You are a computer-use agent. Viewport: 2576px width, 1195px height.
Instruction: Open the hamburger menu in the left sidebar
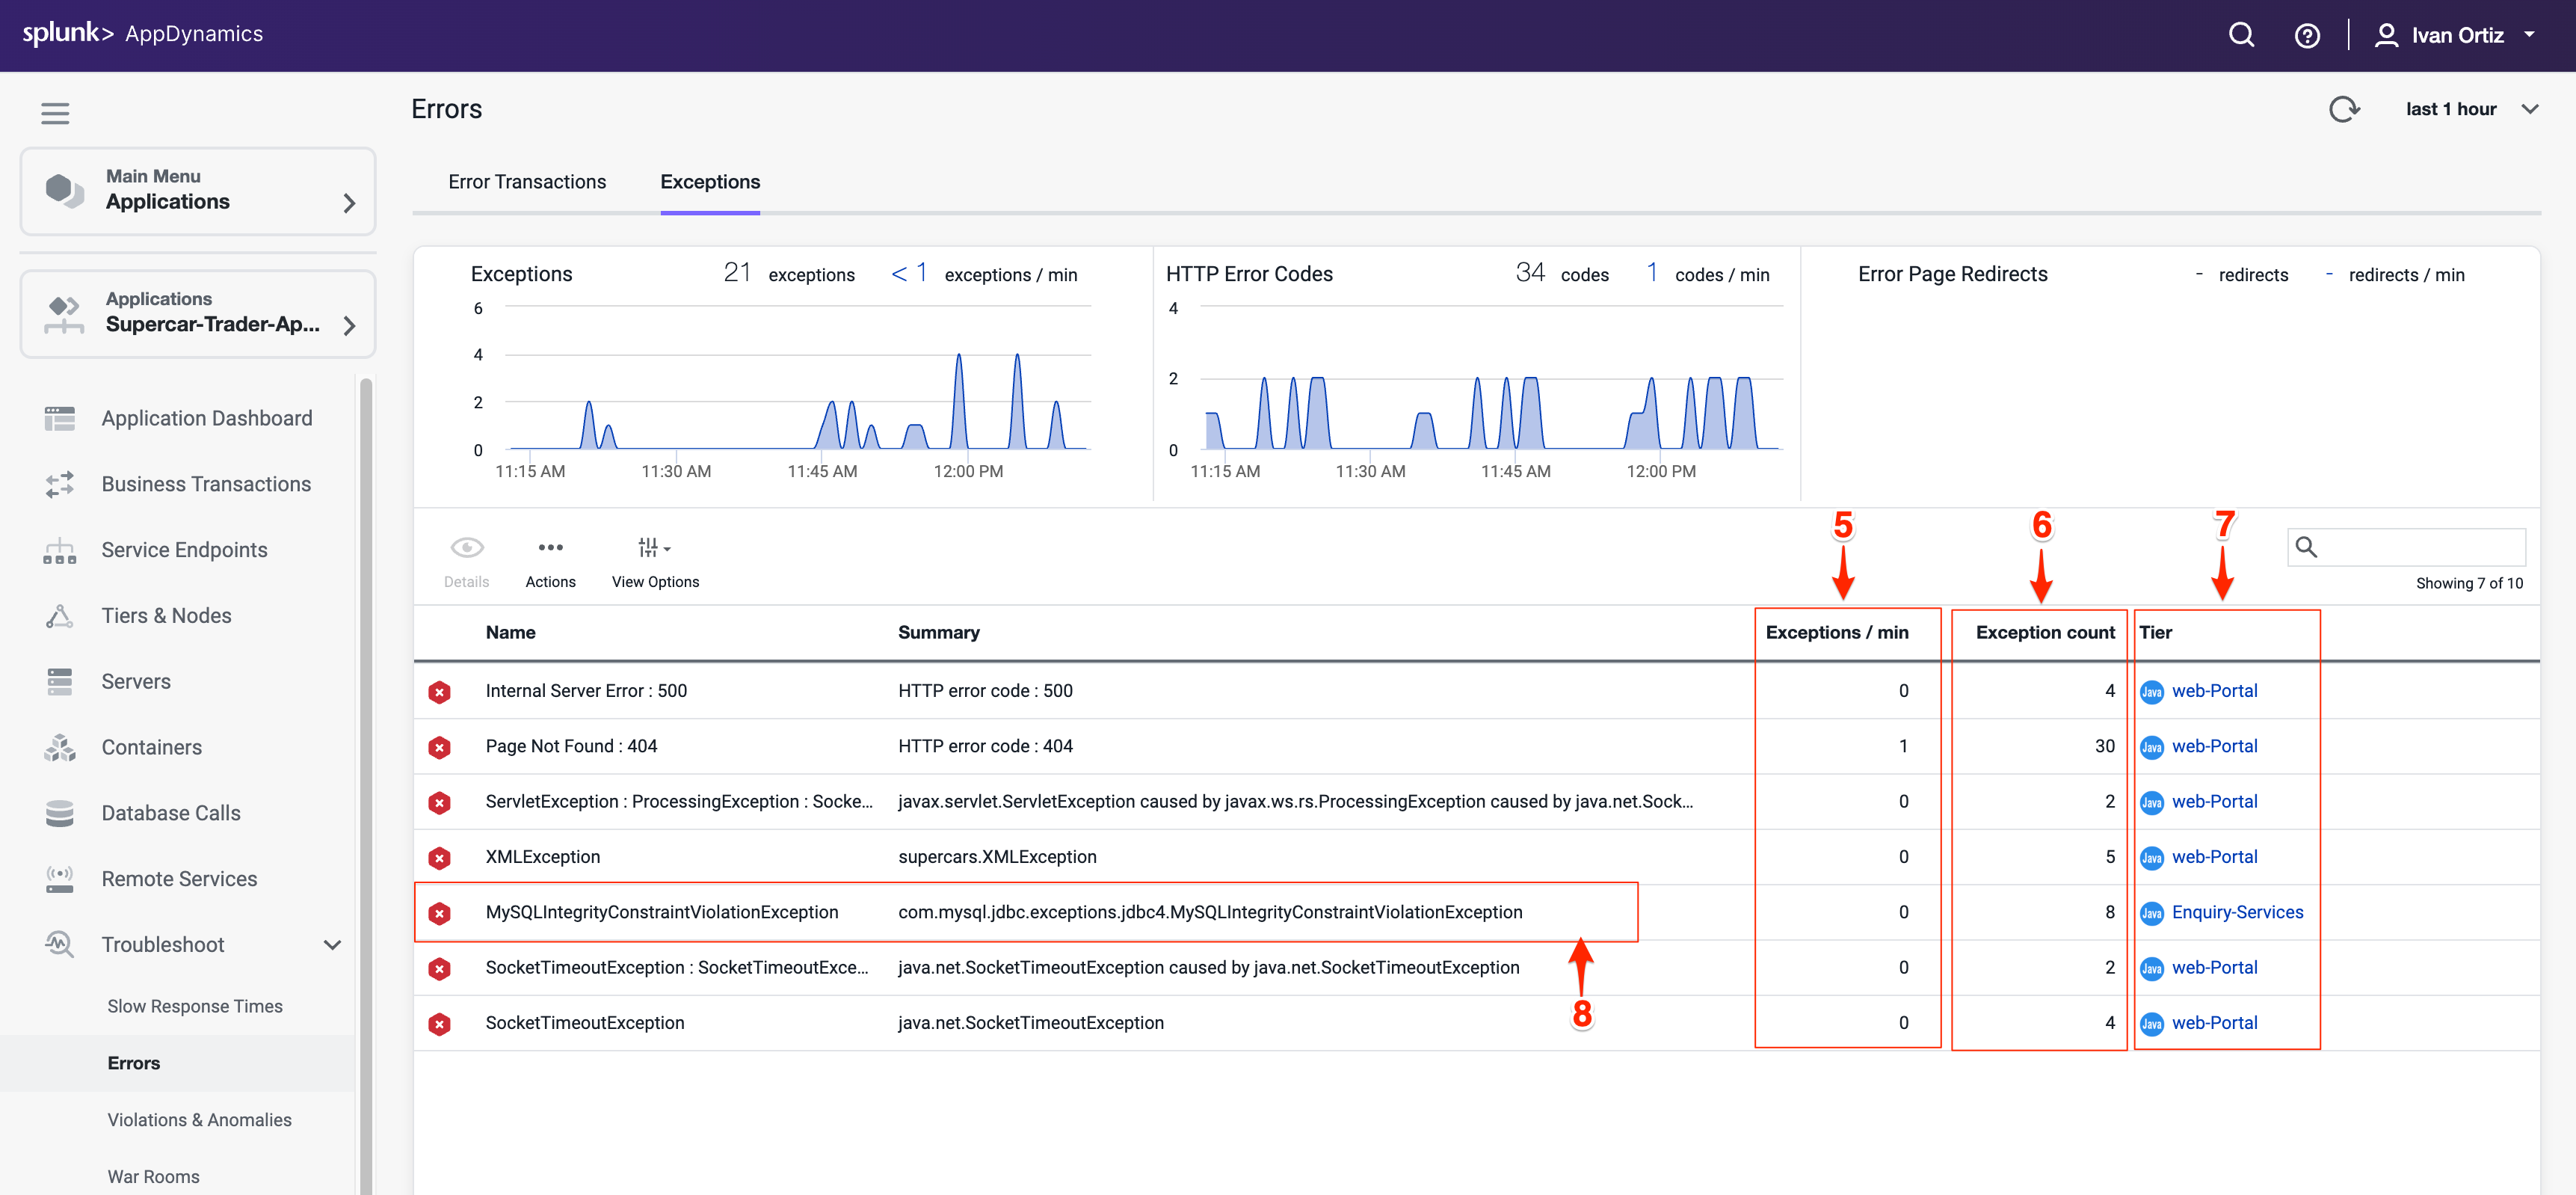[55, 113]
